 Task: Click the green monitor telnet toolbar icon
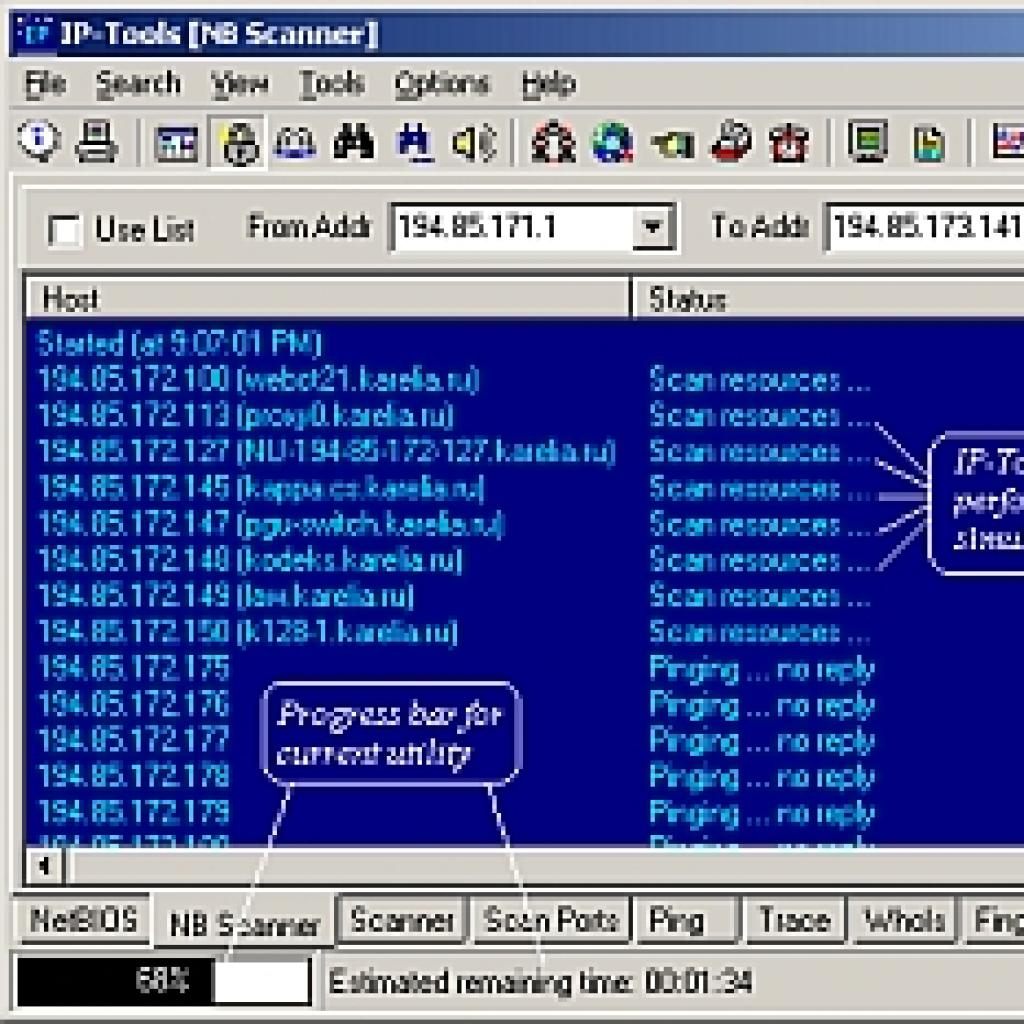(867, 140)
